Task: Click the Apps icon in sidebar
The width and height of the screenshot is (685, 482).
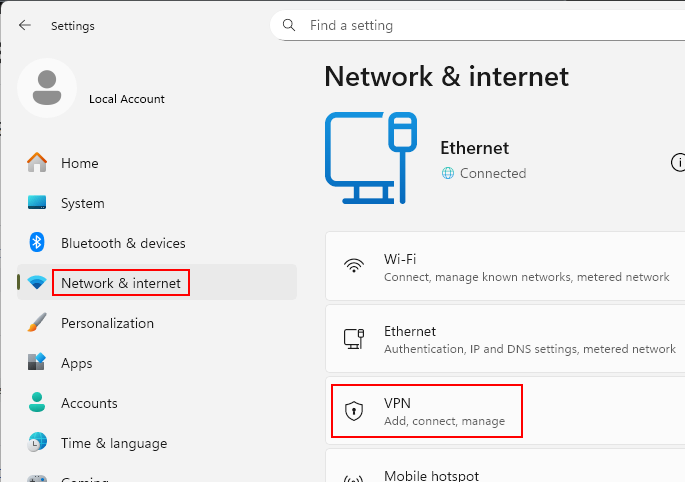Action: 37,363
